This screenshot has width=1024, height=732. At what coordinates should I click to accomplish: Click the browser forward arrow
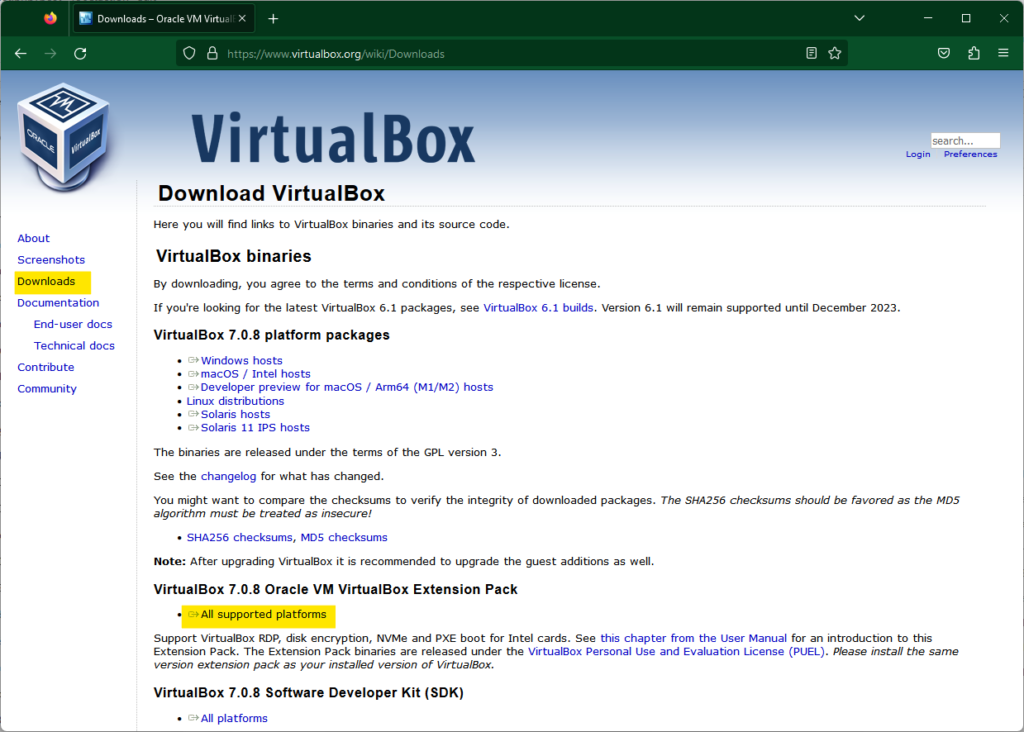coord(50,54)
